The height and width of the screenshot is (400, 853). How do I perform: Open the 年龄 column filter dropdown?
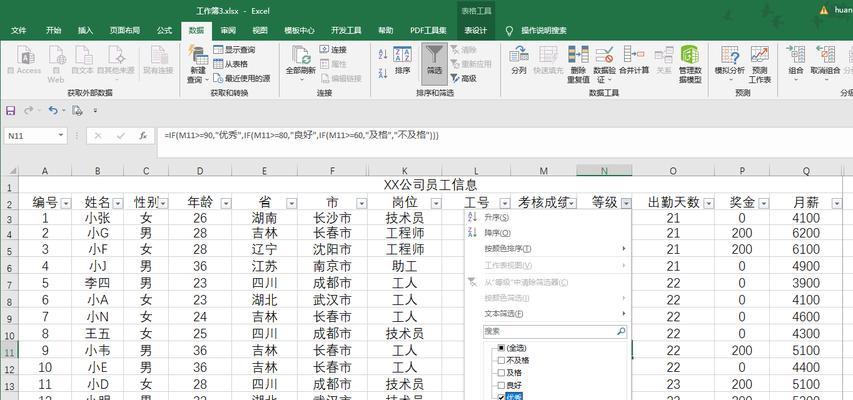click(226, 204)
